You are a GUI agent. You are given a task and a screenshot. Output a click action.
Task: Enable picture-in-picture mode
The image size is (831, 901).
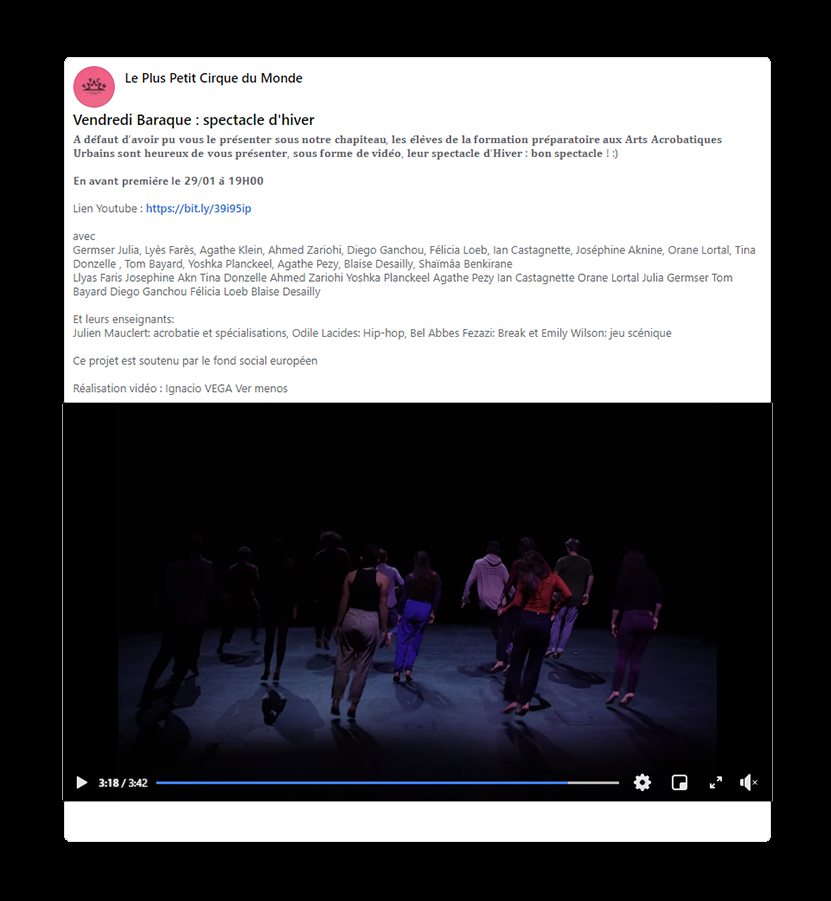(x=679, y=783)
